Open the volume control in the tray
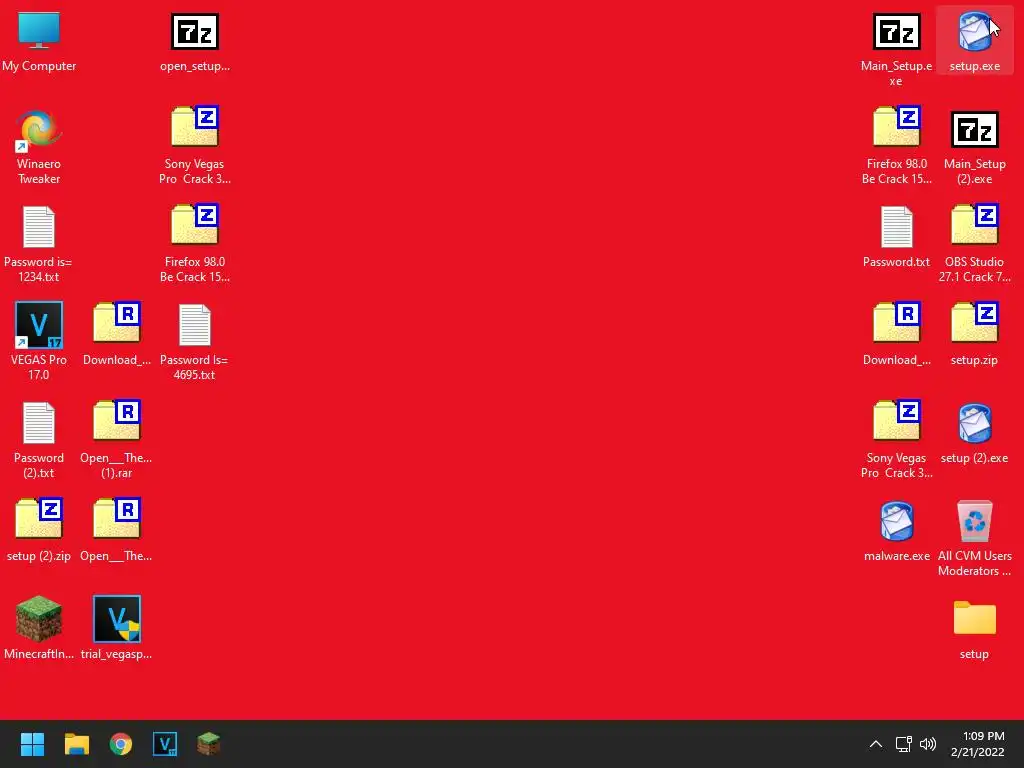The width and height of the screenshot is (1024, 768). 927,744
